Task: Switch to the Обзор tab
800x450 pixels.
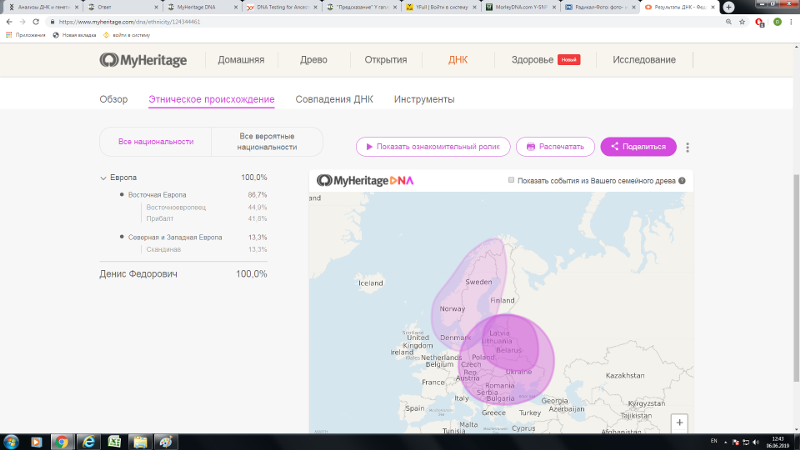Action: (x=113, y=99)
